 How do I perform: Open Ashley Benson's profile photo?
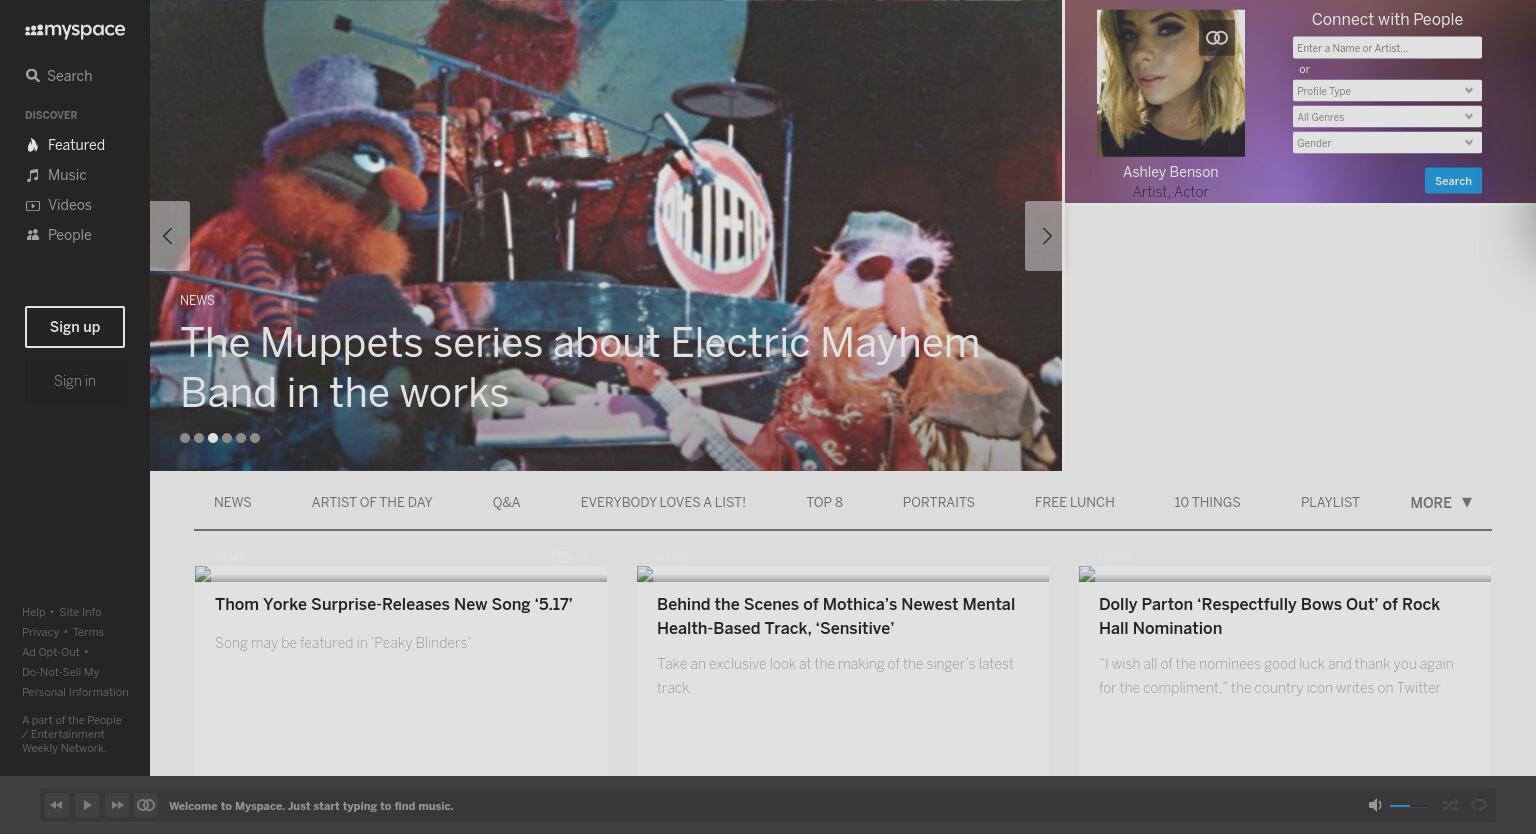1171,83
